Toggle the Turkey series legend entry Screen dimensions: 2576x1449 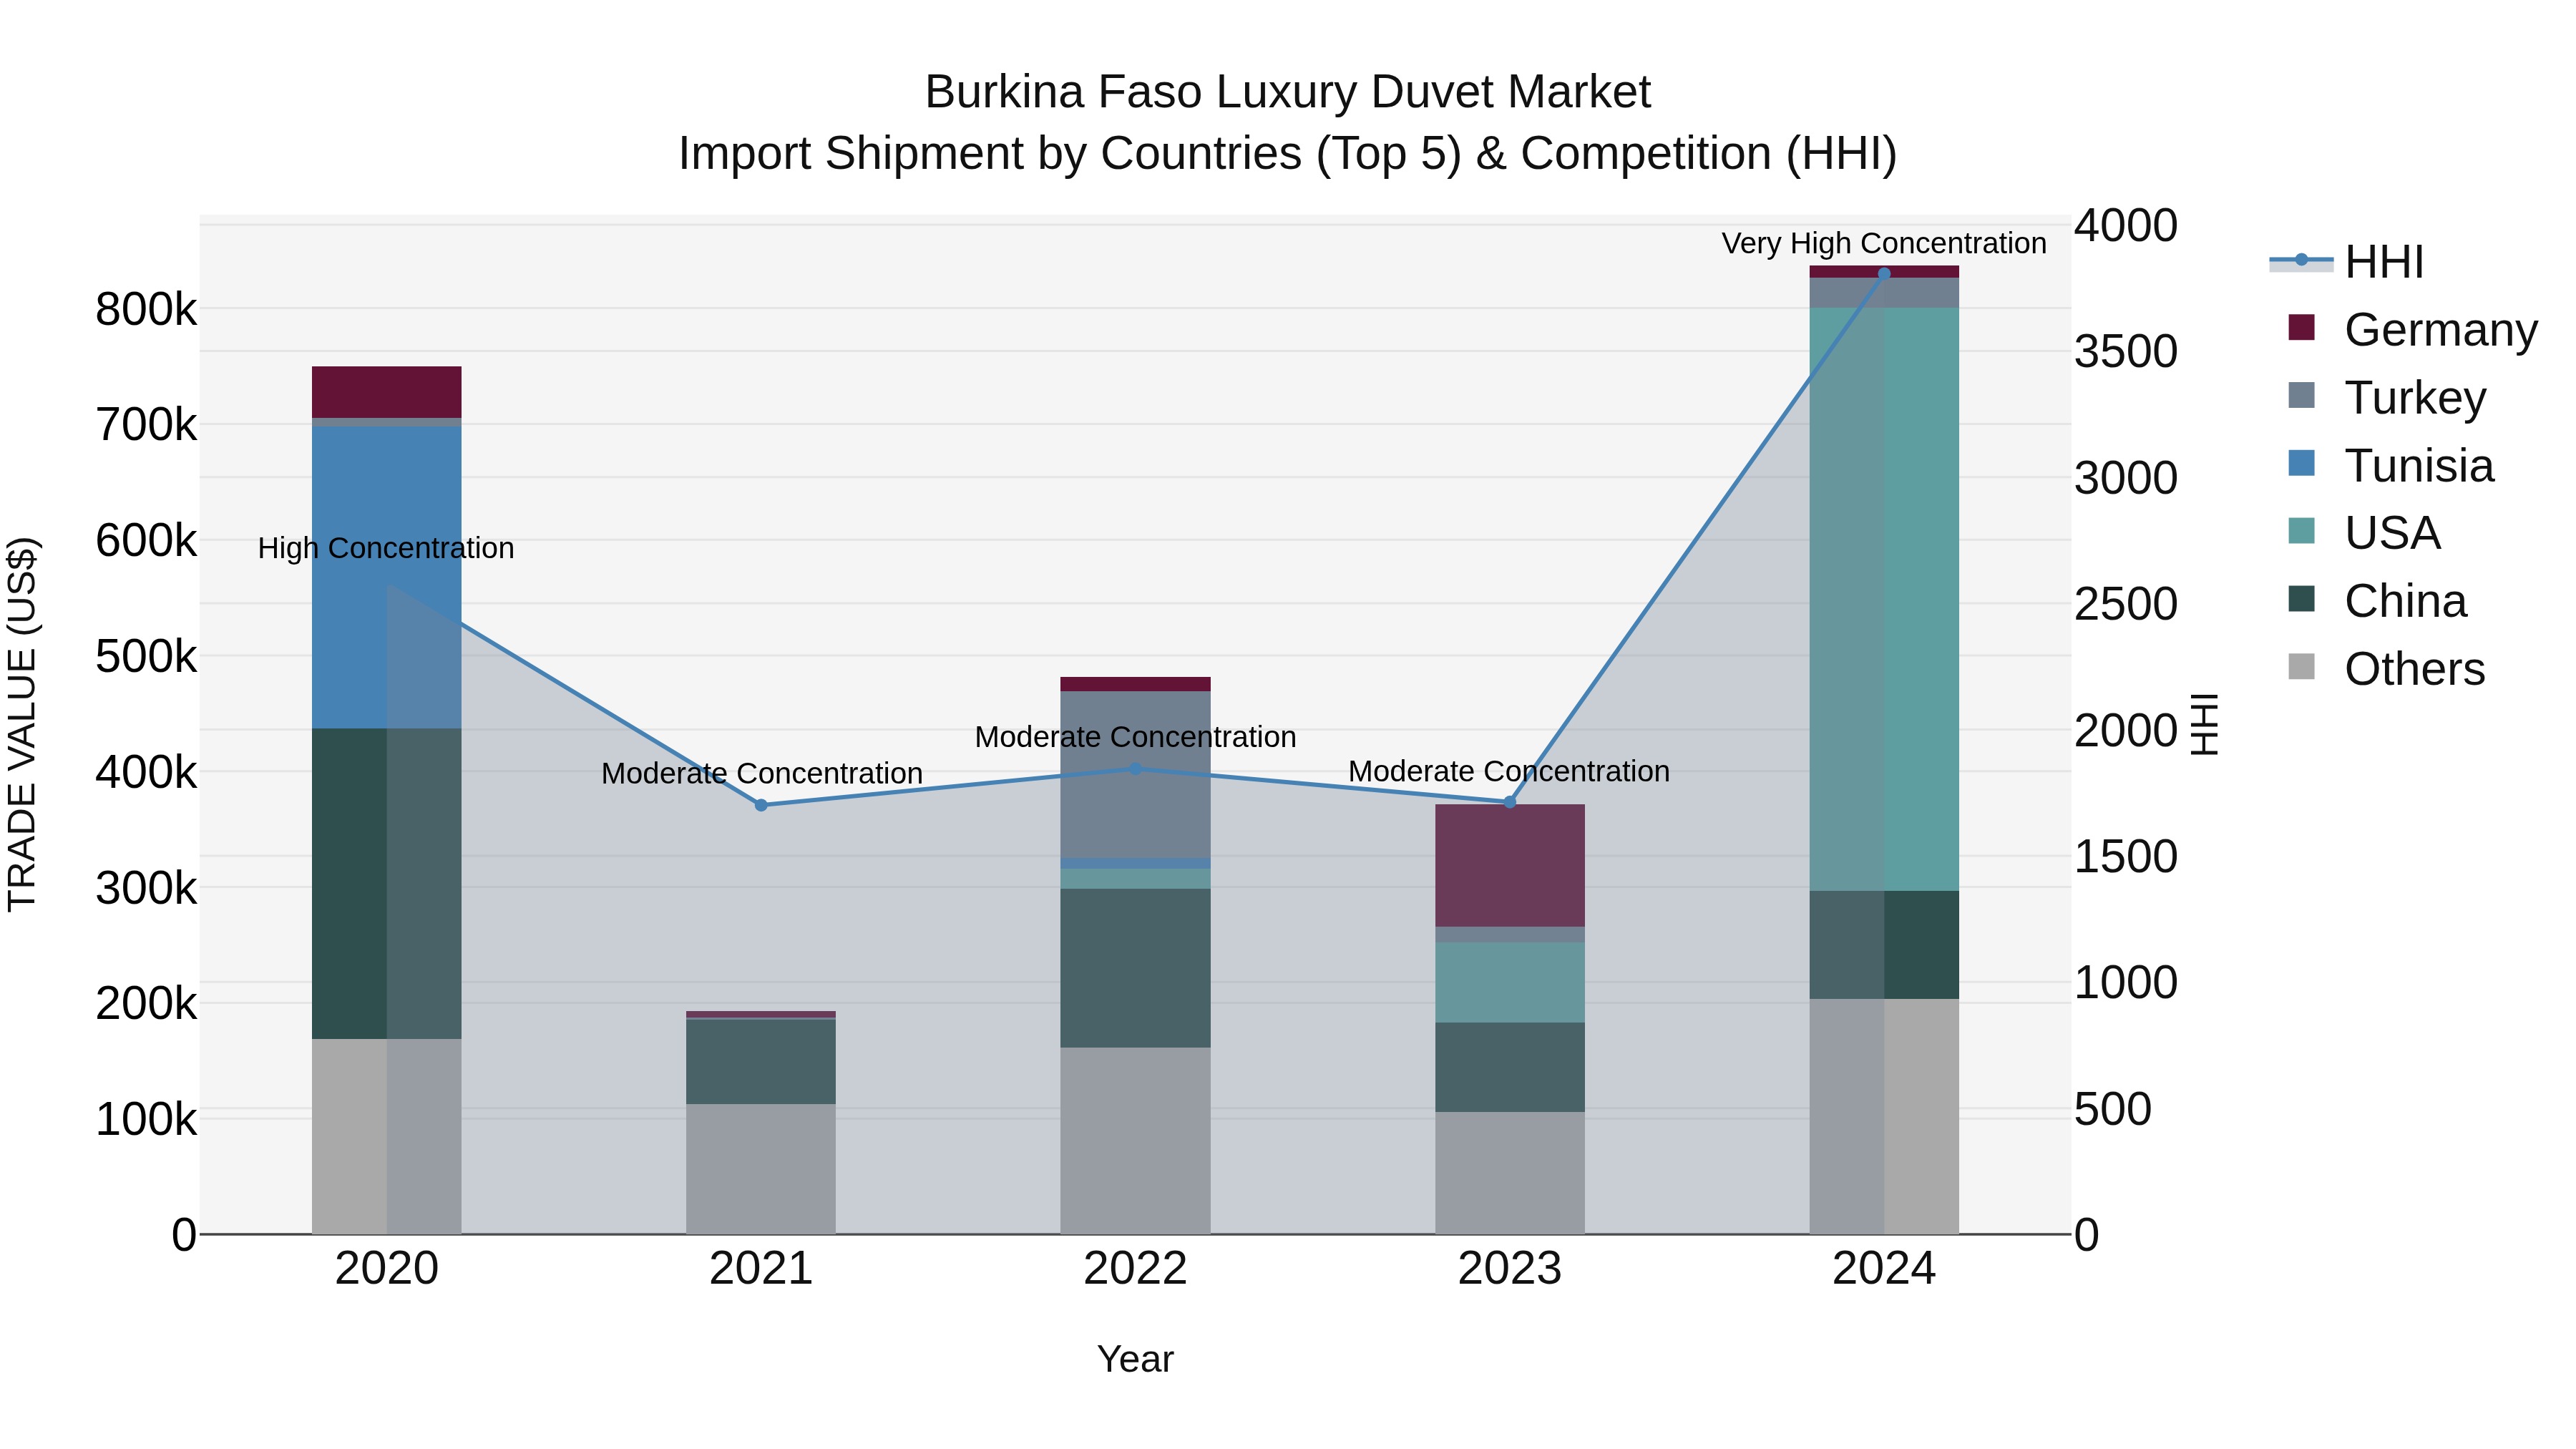coord(2386,397)
